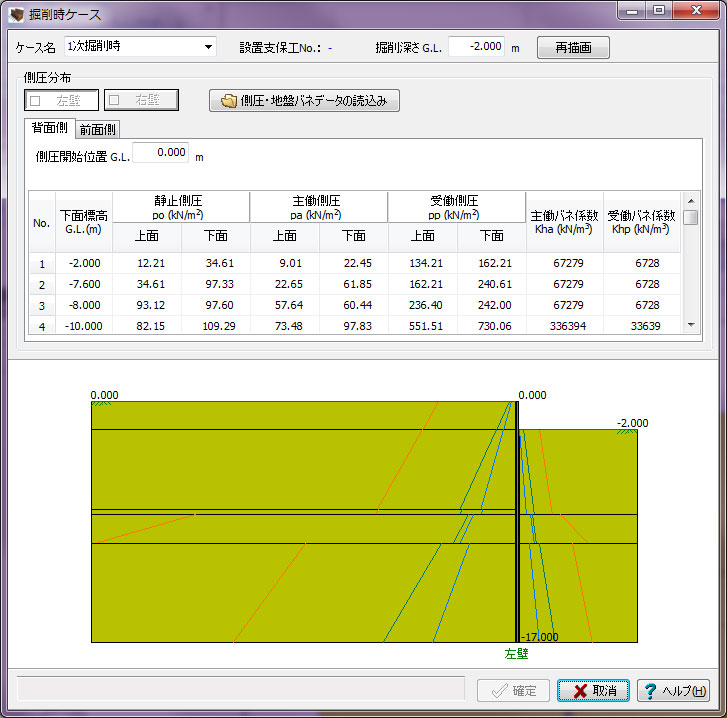Click the 受働バネ係数 Khp column header
The image size is (727, 718).
tap(642, 222)
